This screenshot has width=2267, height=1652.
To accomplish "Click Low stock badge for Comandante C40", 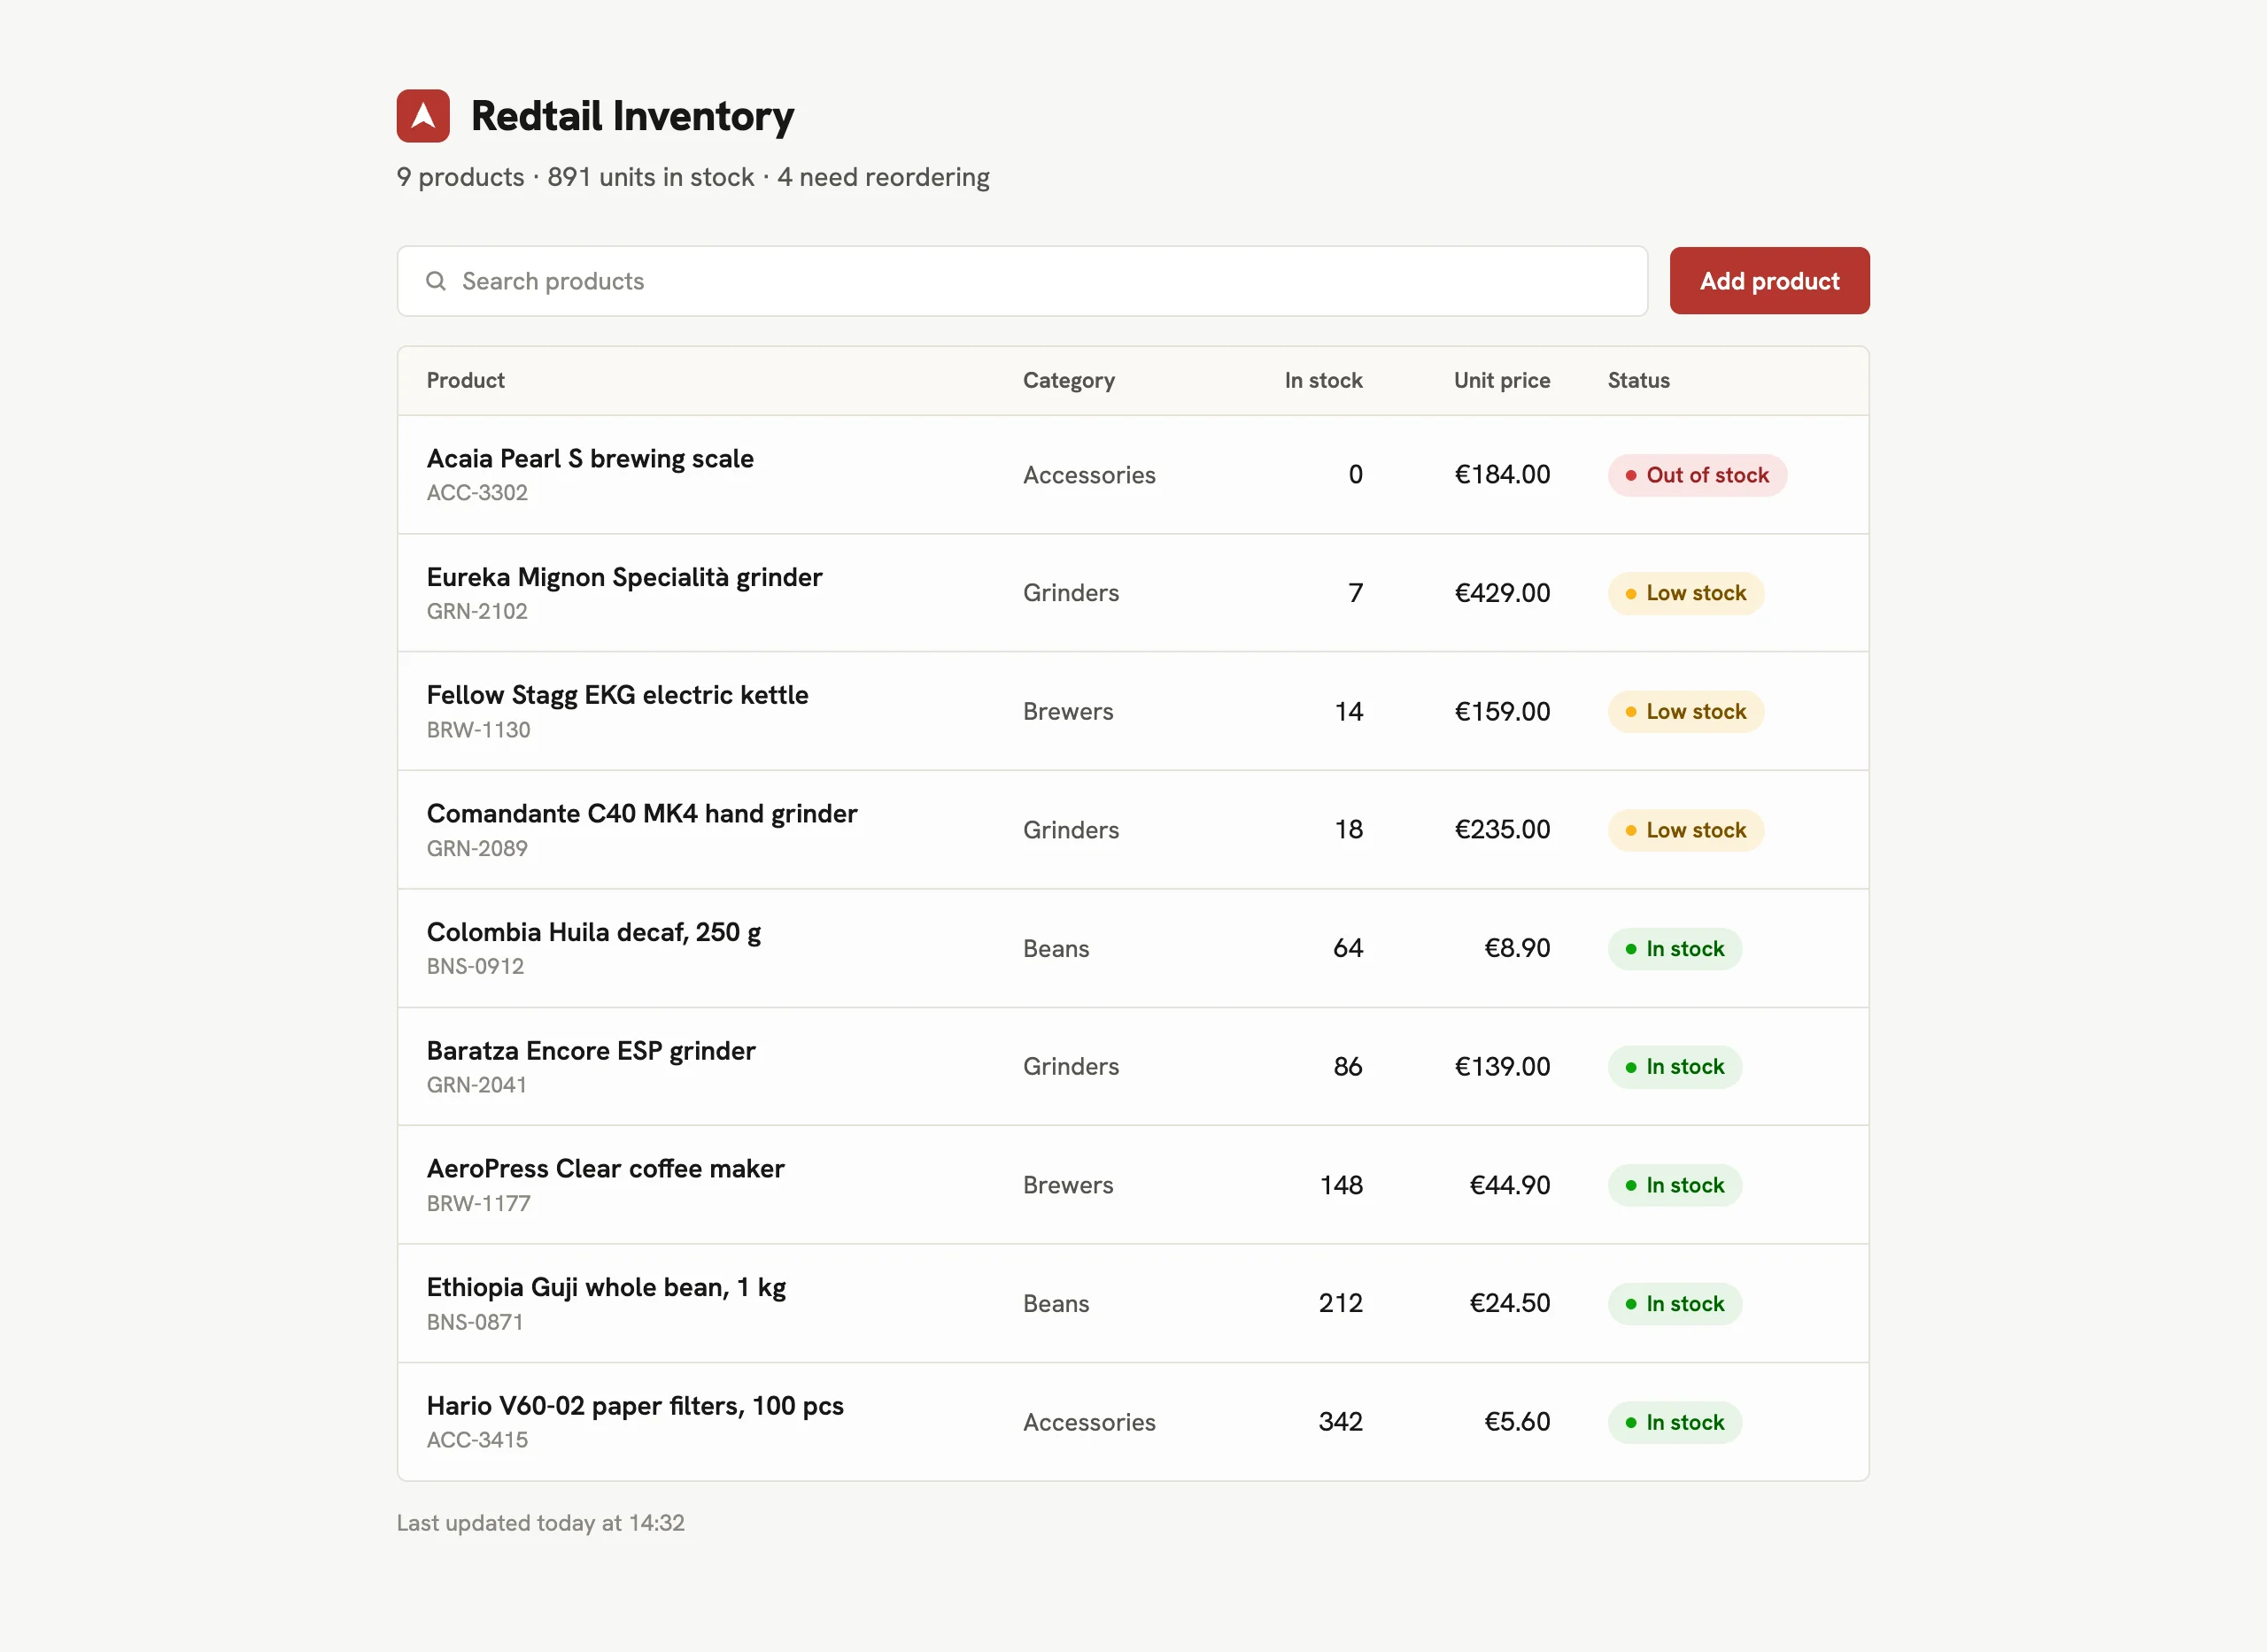I will click(x=1686, y=830).
